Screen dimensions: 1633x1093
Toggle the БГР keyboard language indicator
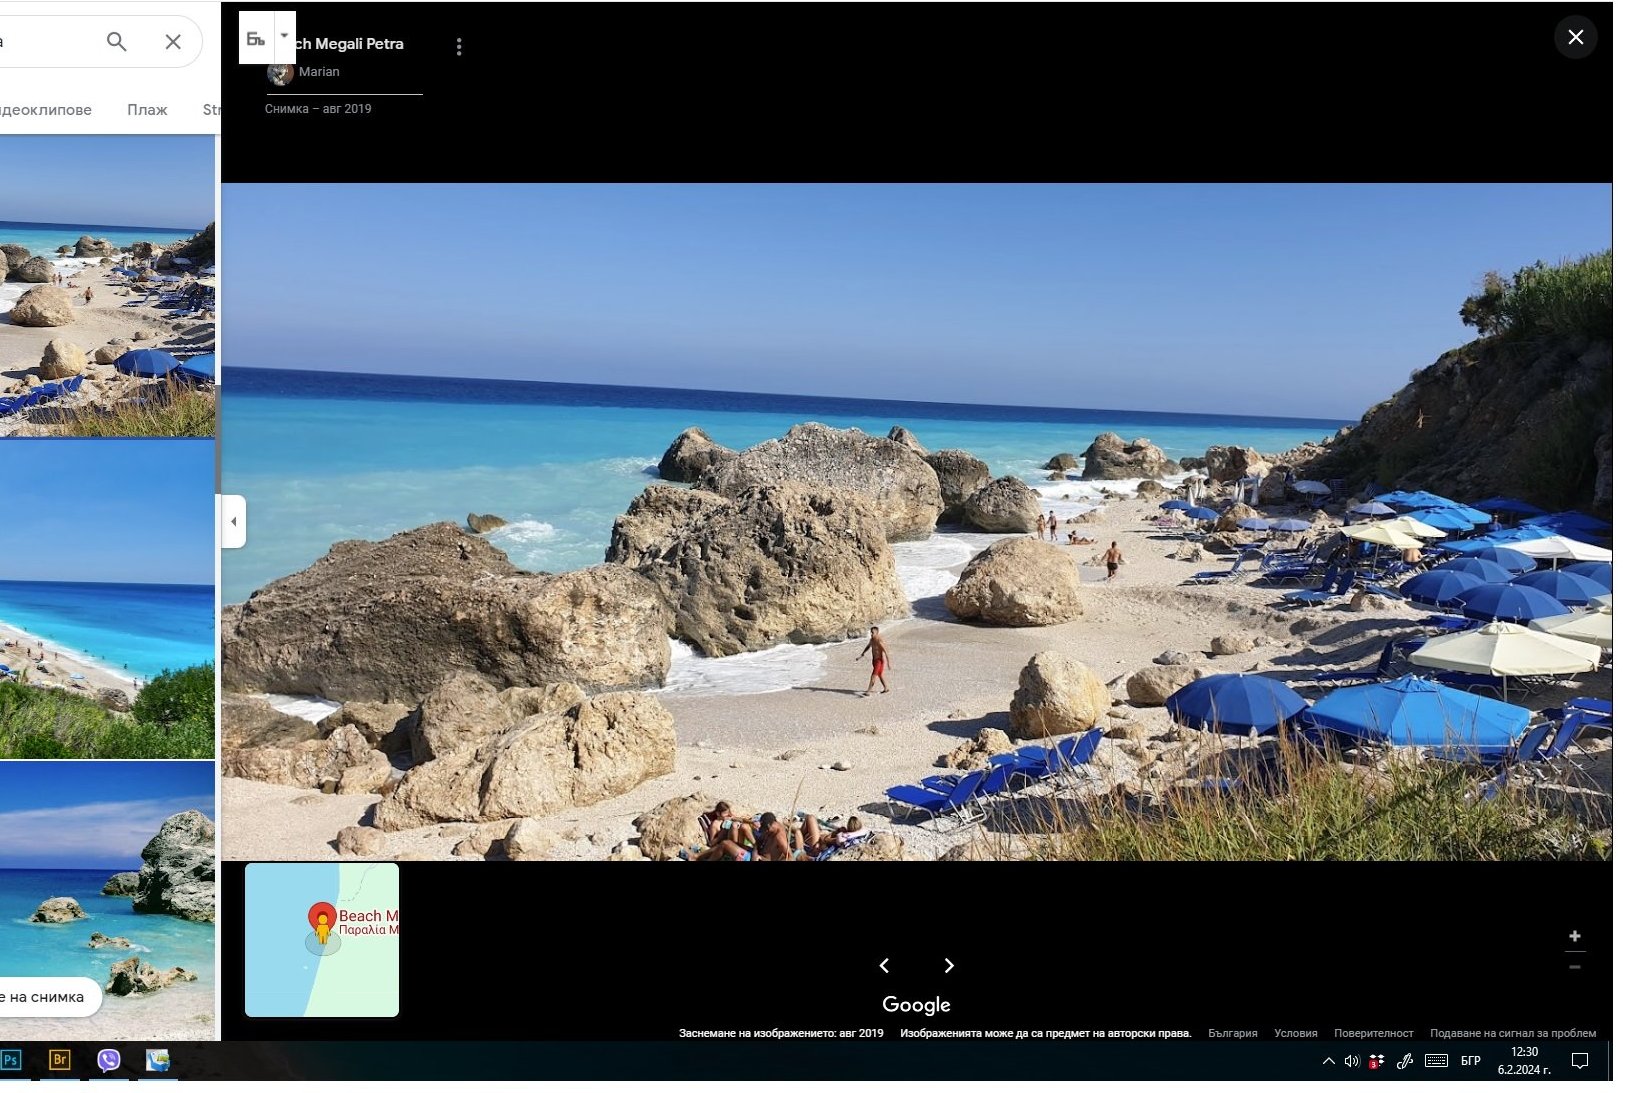tap(1470, 1061)
